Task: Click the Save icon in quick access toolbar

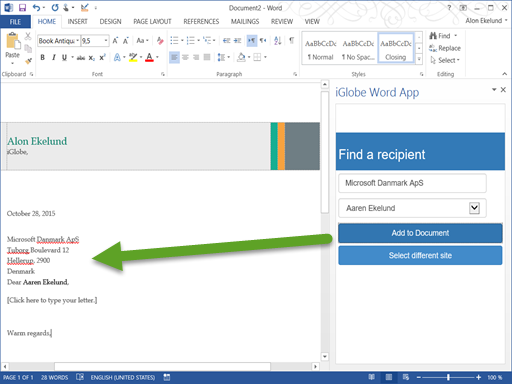Action: [22, 7]
